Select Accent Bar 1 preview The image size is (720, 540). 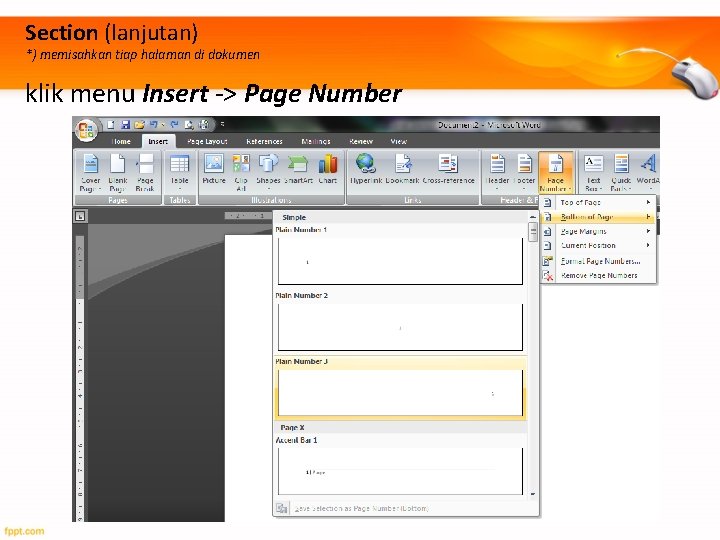click(400, 471)
